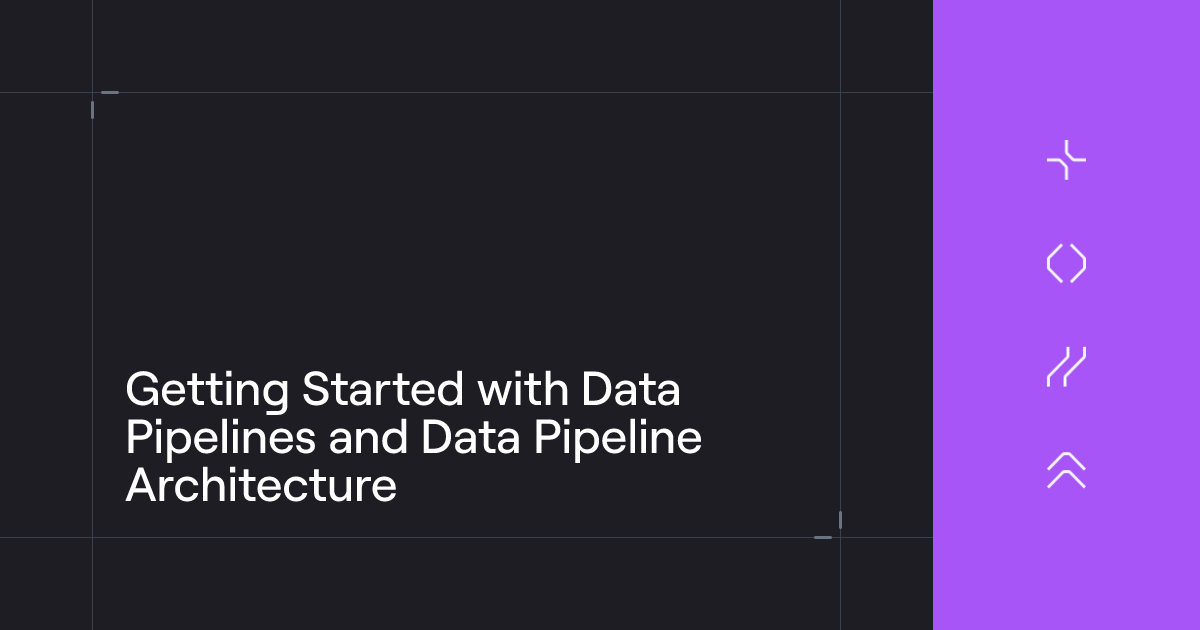This screenshot has height=630, width=1200.
Task: Click the bottom-right horizontal corner dash mark
Action: [823, 537]
